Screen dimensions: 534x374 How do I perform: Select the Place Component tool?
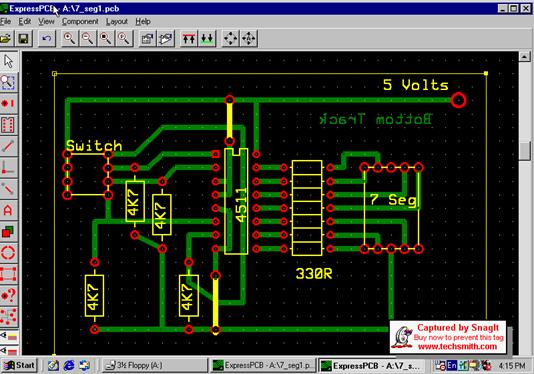point(9,125)
